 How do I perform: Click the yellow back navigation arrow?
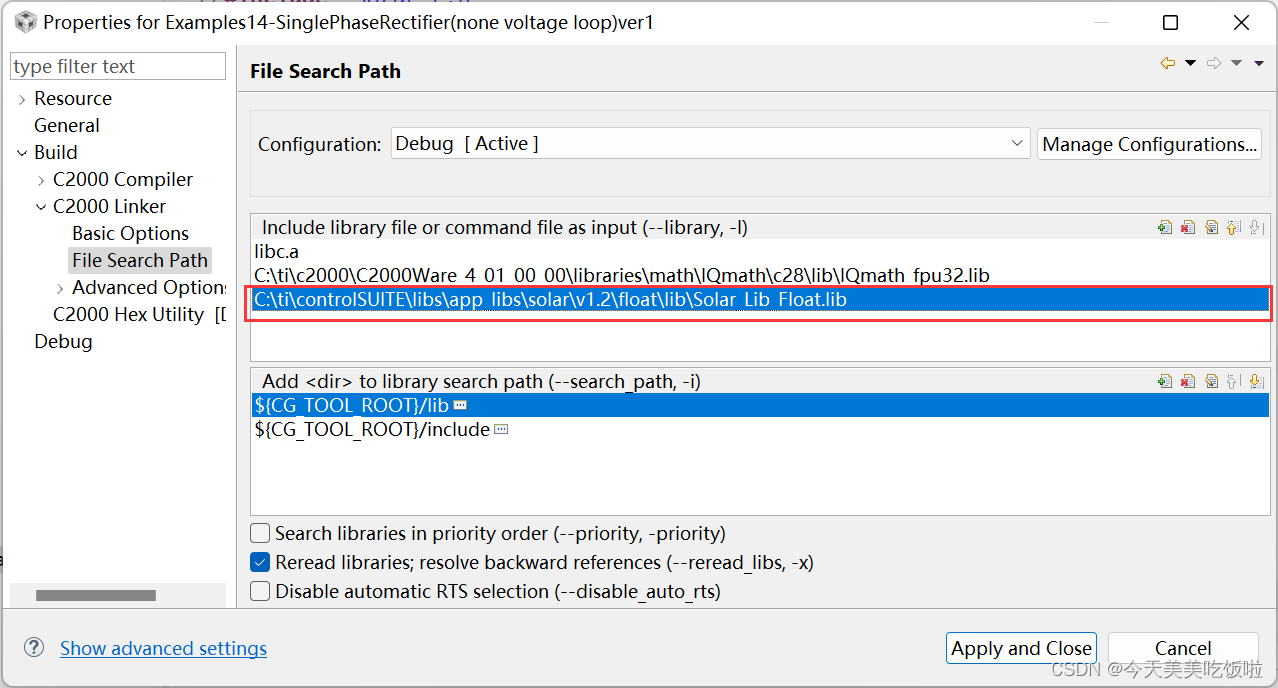[1167, 63]
